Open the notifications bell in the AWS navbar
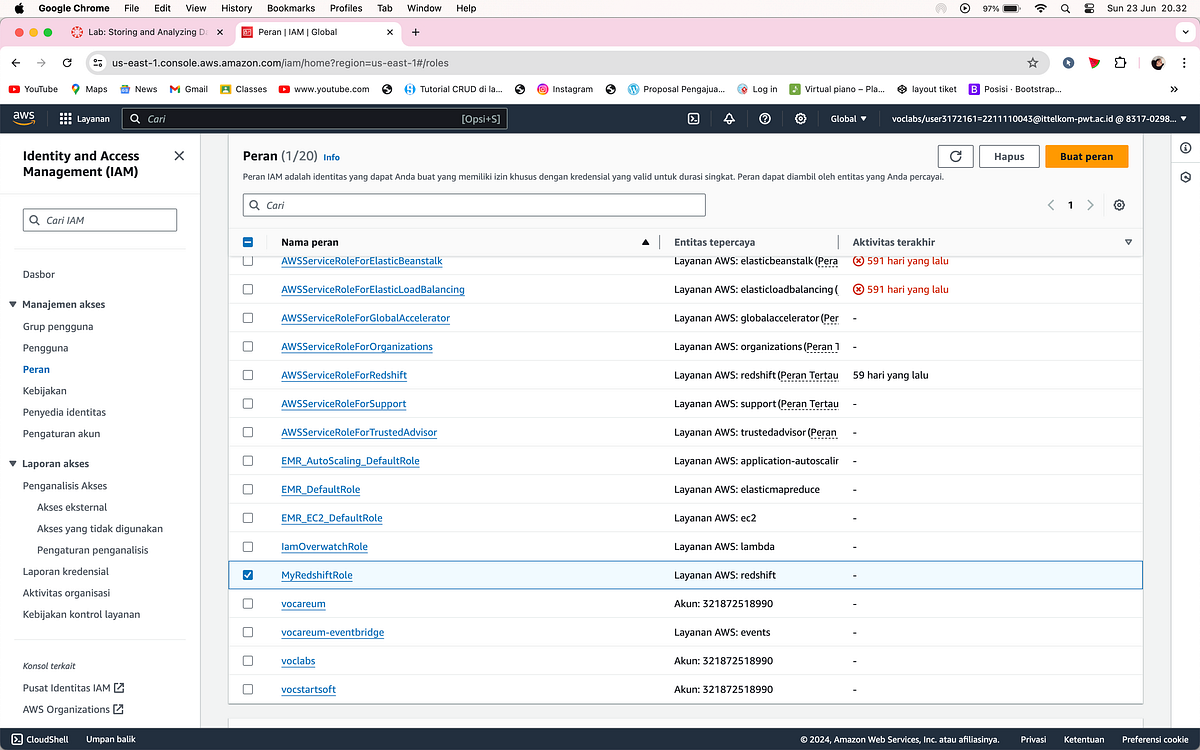Image resolution: width=1200 pixels, height=750 pixels. [x=729, y=118]
